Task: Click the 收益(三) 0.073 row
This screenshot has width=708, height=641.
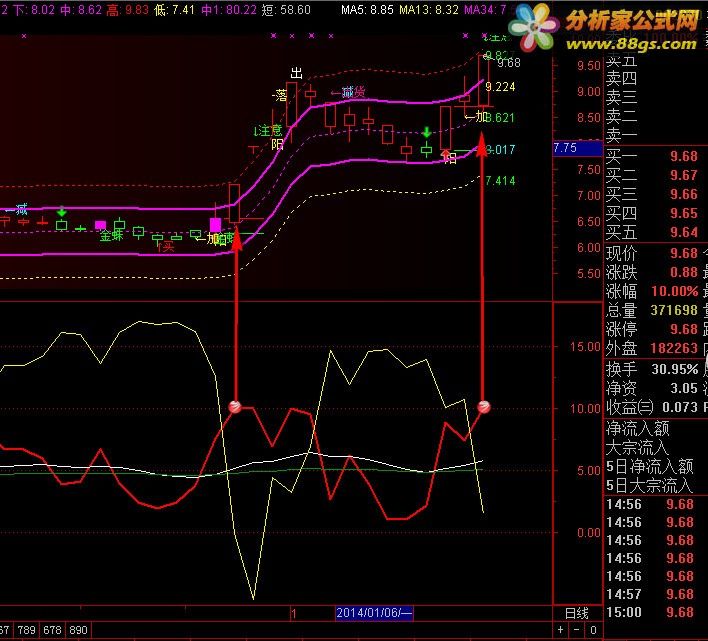Action: [x=652, y=407]
